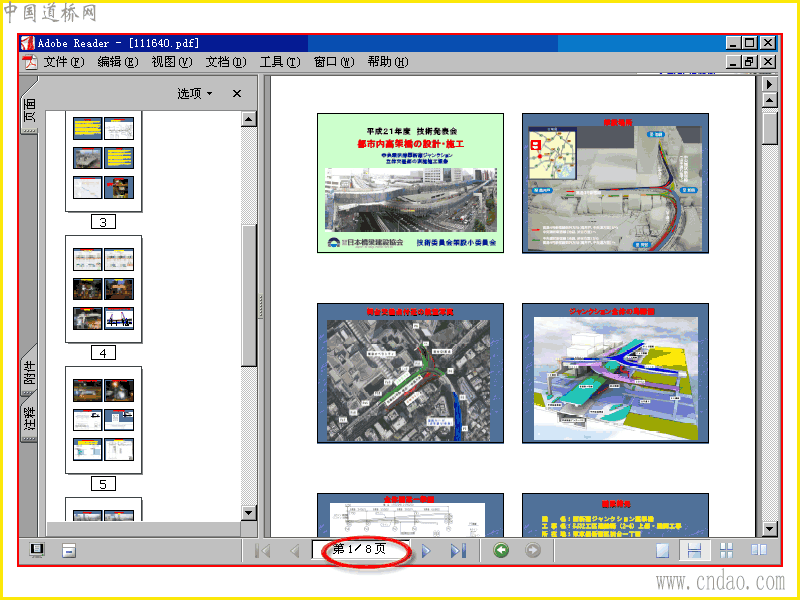Select facing pages layout icon
This screenshot has height=600, width=800.
[759, 550]
